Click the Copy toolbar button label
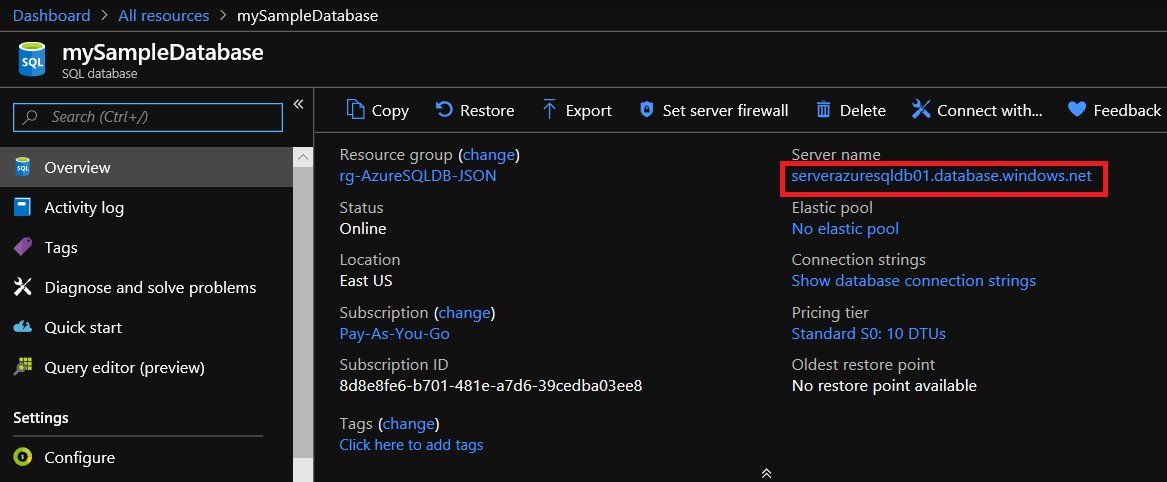1167x482 pixels. 390,111
